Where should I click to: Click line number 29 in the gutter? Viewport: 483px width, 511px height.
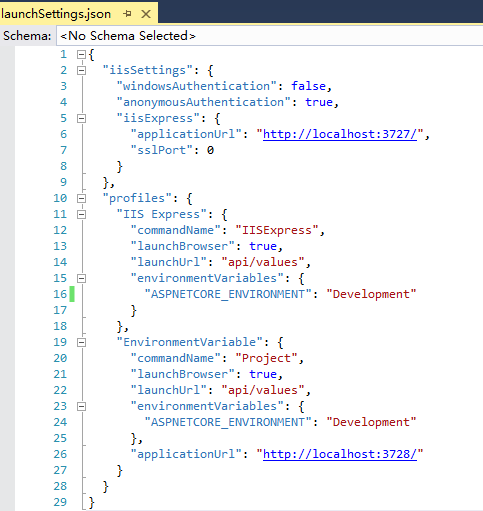click(60, 502)
